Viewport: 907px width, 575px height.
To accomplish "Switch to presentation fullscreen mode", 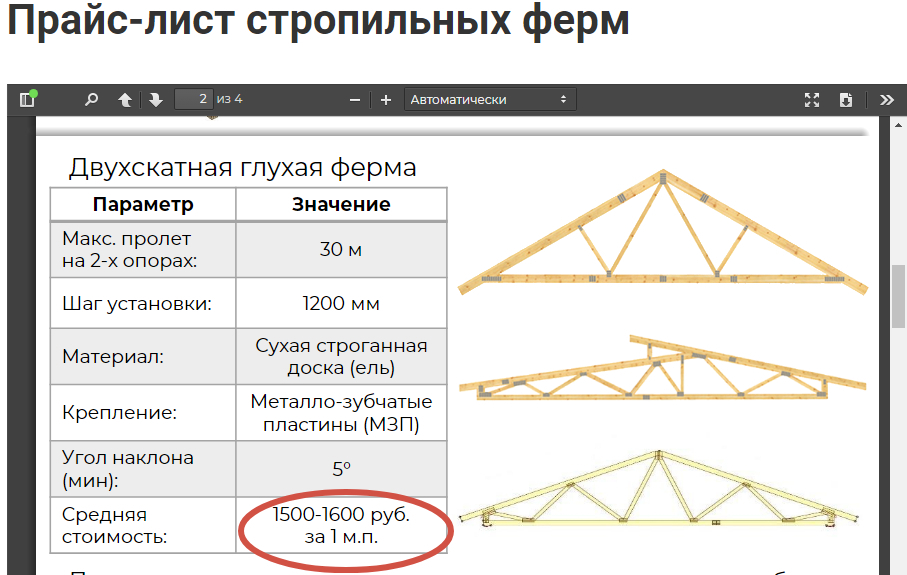I will (812, 99).
